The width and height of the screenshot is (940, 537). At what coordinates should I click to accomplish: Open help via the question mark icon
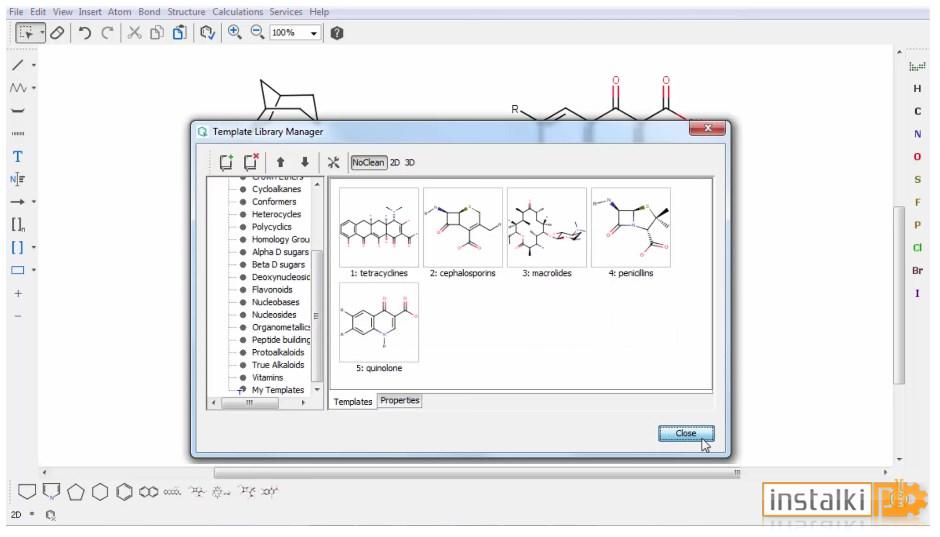coord(337,33)
